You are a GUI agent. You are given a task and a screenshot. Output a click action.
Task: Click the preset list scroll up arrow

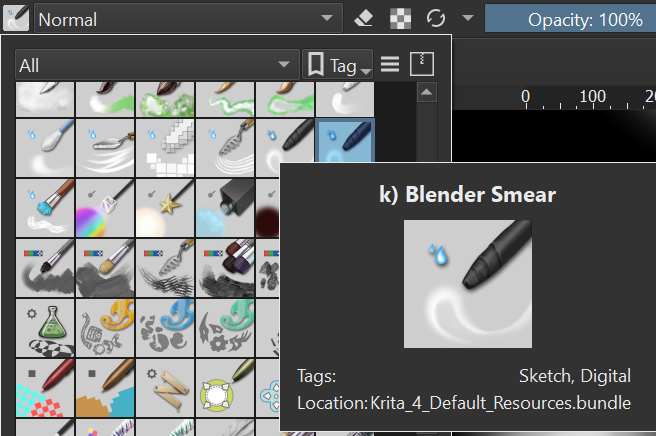(425, 94)
